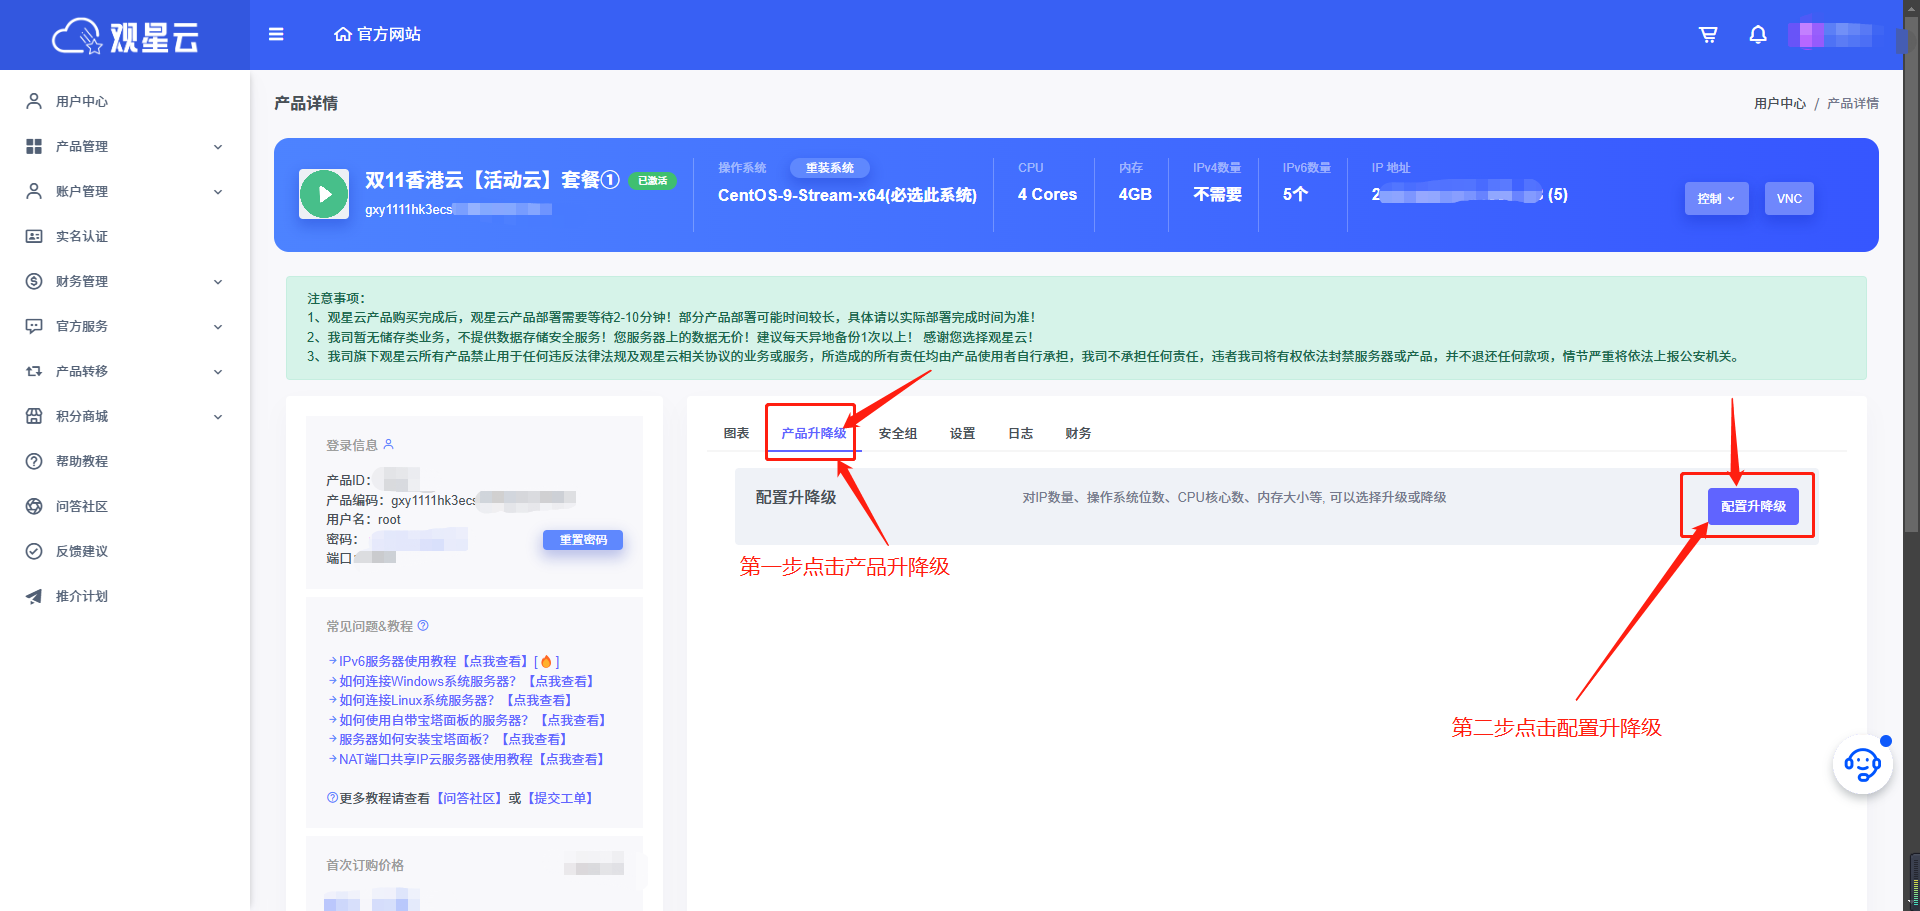
Task: Click the person icon beside 登录信息
Action: click(x=389, y=444)
